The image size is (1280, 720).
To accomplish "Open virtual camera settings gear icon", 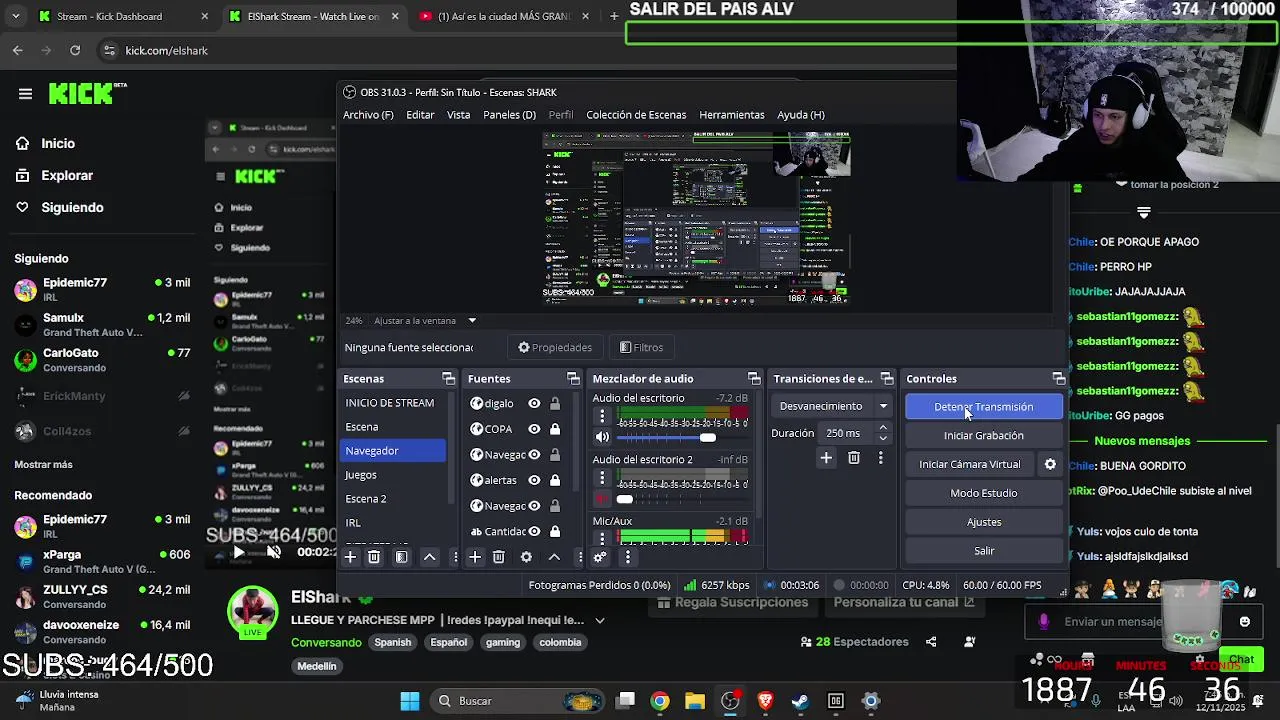I will pos(1050,464).
